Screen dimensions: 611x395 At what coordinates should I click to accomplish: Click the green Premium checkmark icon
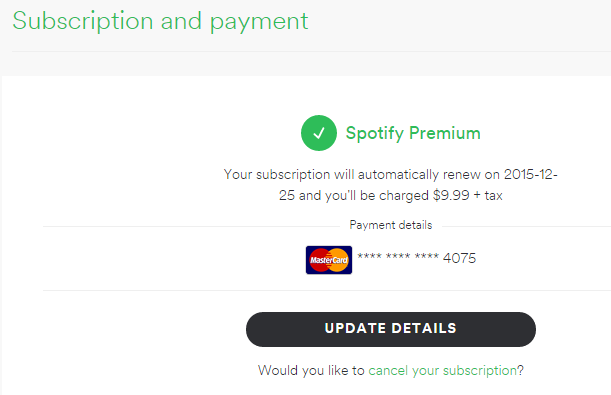tap(319, 133)
